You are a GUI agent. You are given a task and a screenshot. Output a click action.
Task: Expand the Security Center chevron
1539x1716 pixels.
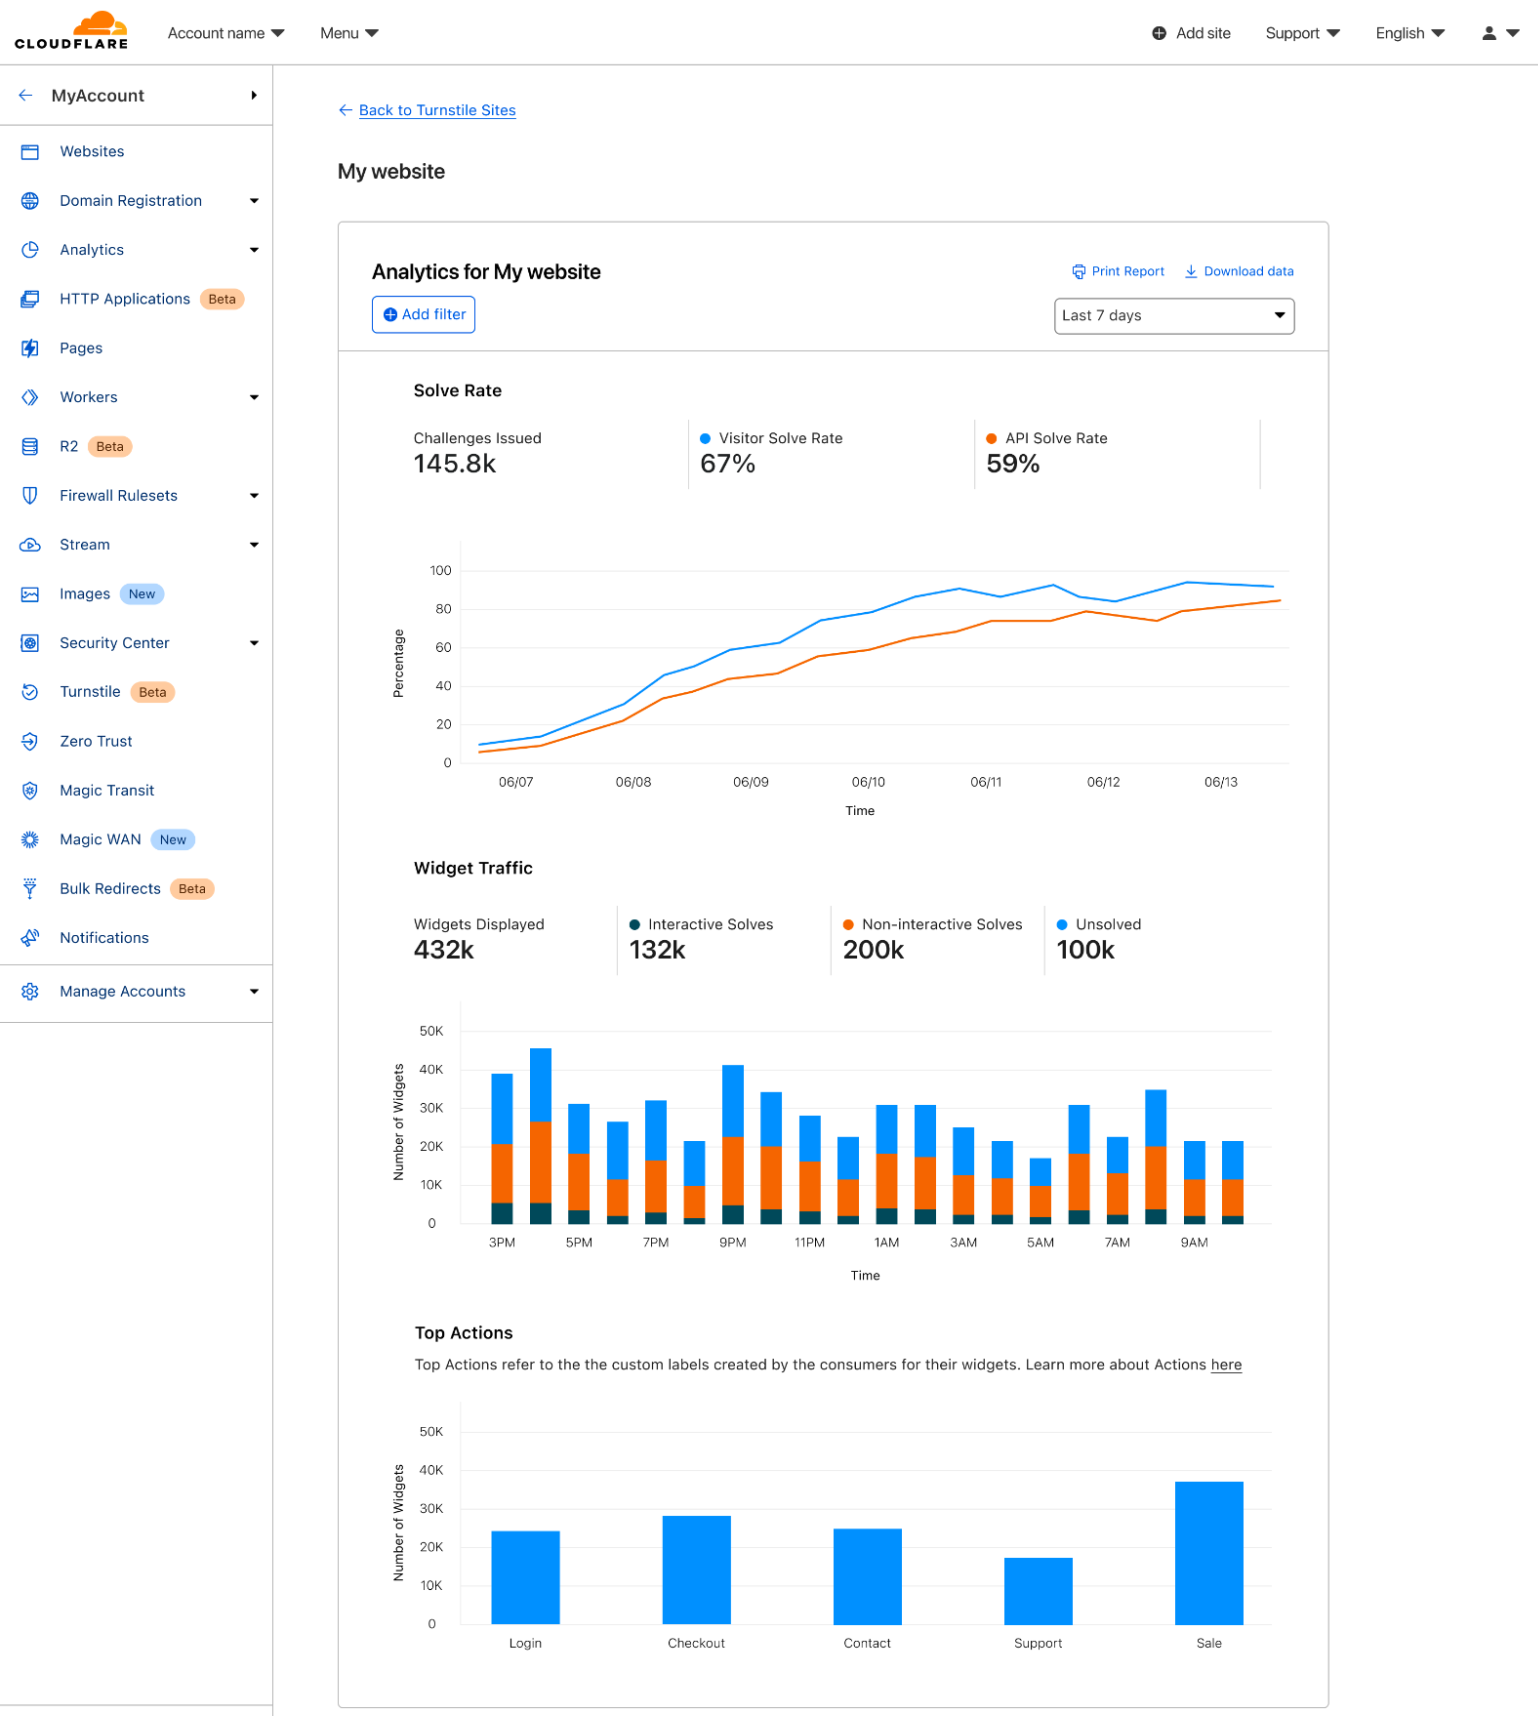click(x=254, y=643)
